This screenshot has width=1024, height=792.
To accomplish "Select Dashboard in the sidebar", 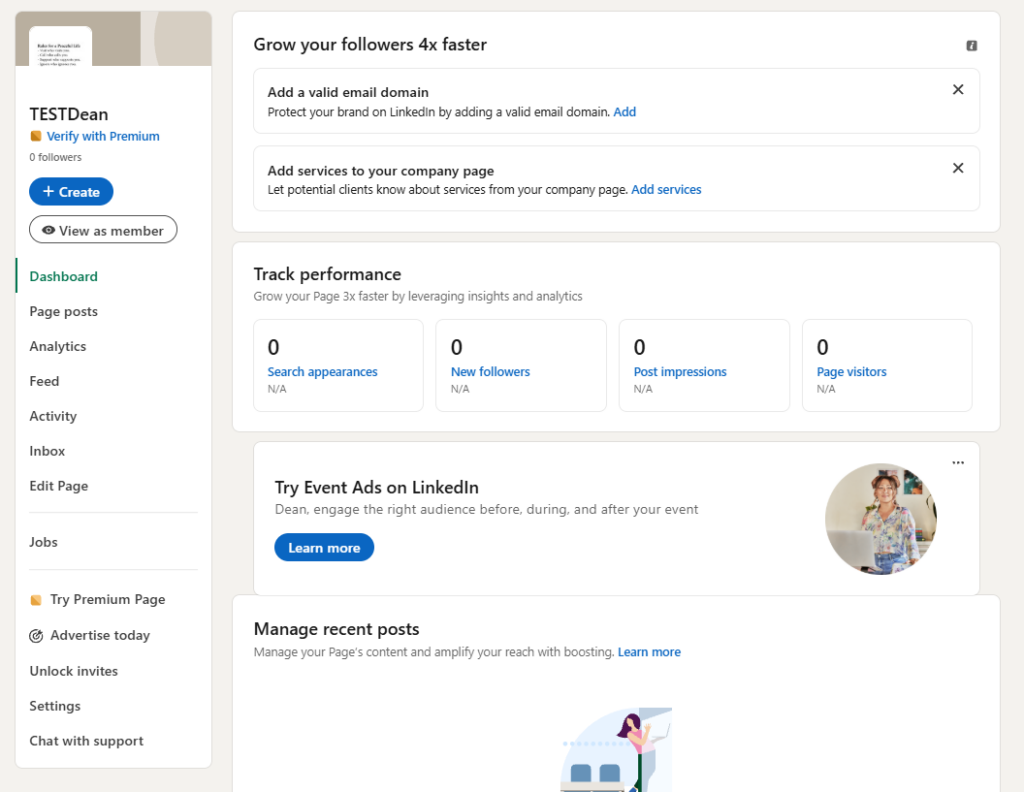I will [x=63, y=276].
